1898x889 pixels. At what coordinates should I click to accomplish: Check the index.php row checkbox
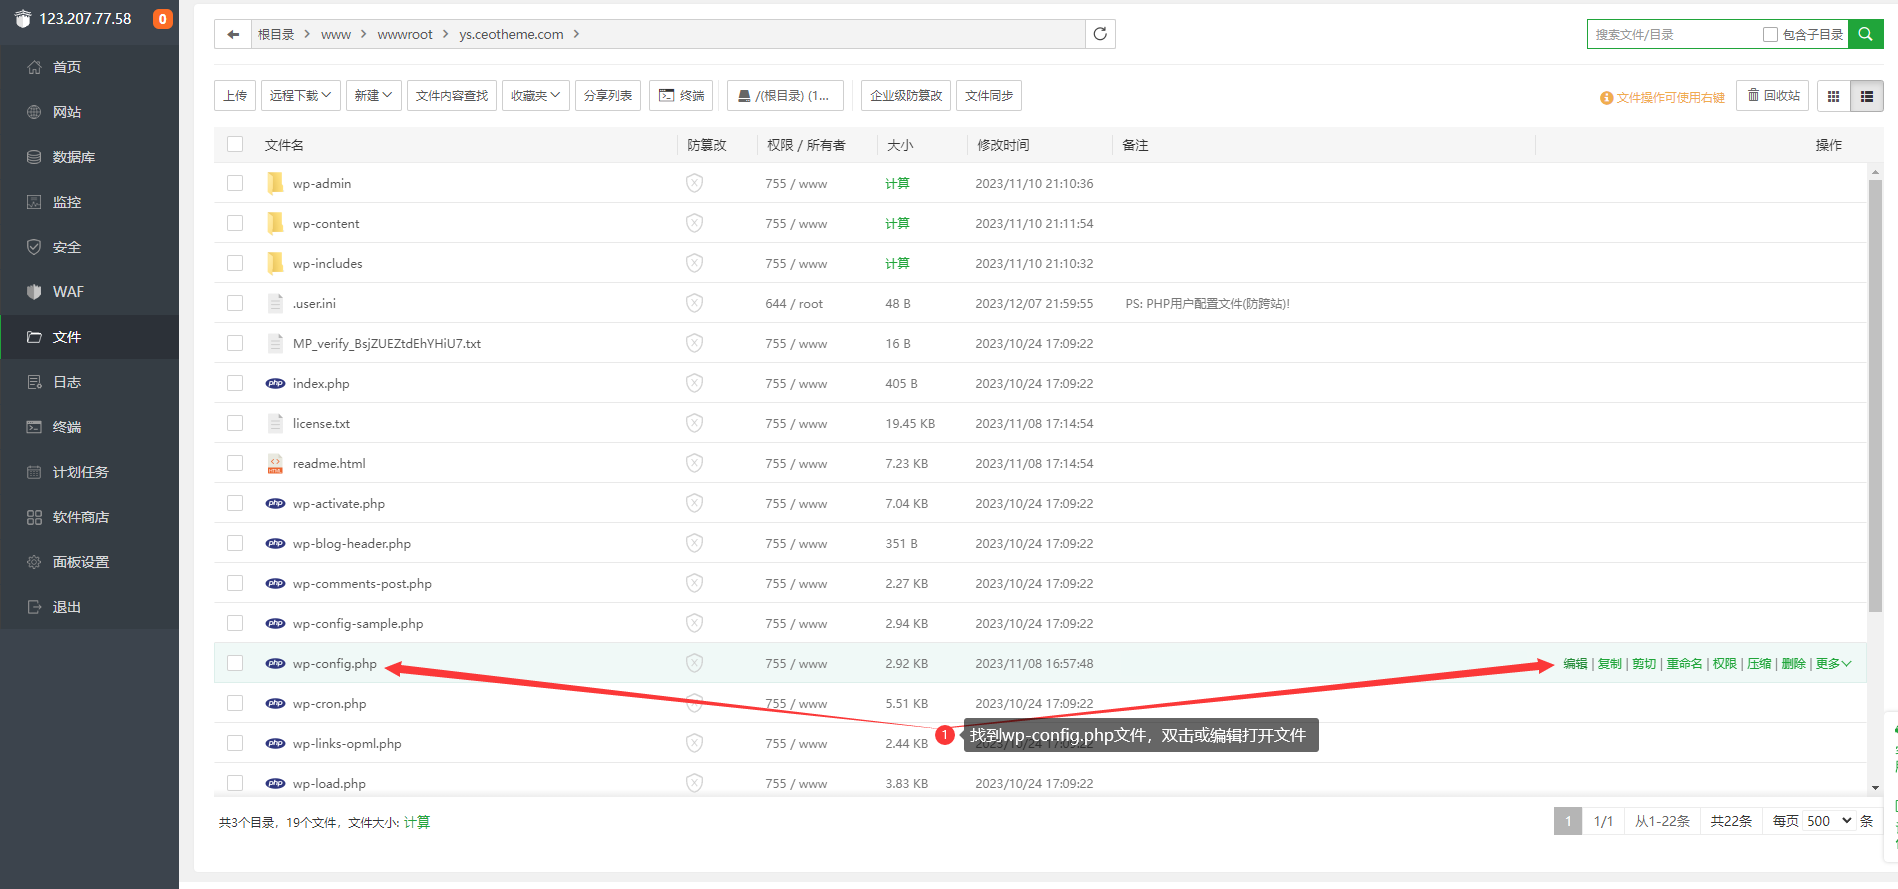[235, 383]
